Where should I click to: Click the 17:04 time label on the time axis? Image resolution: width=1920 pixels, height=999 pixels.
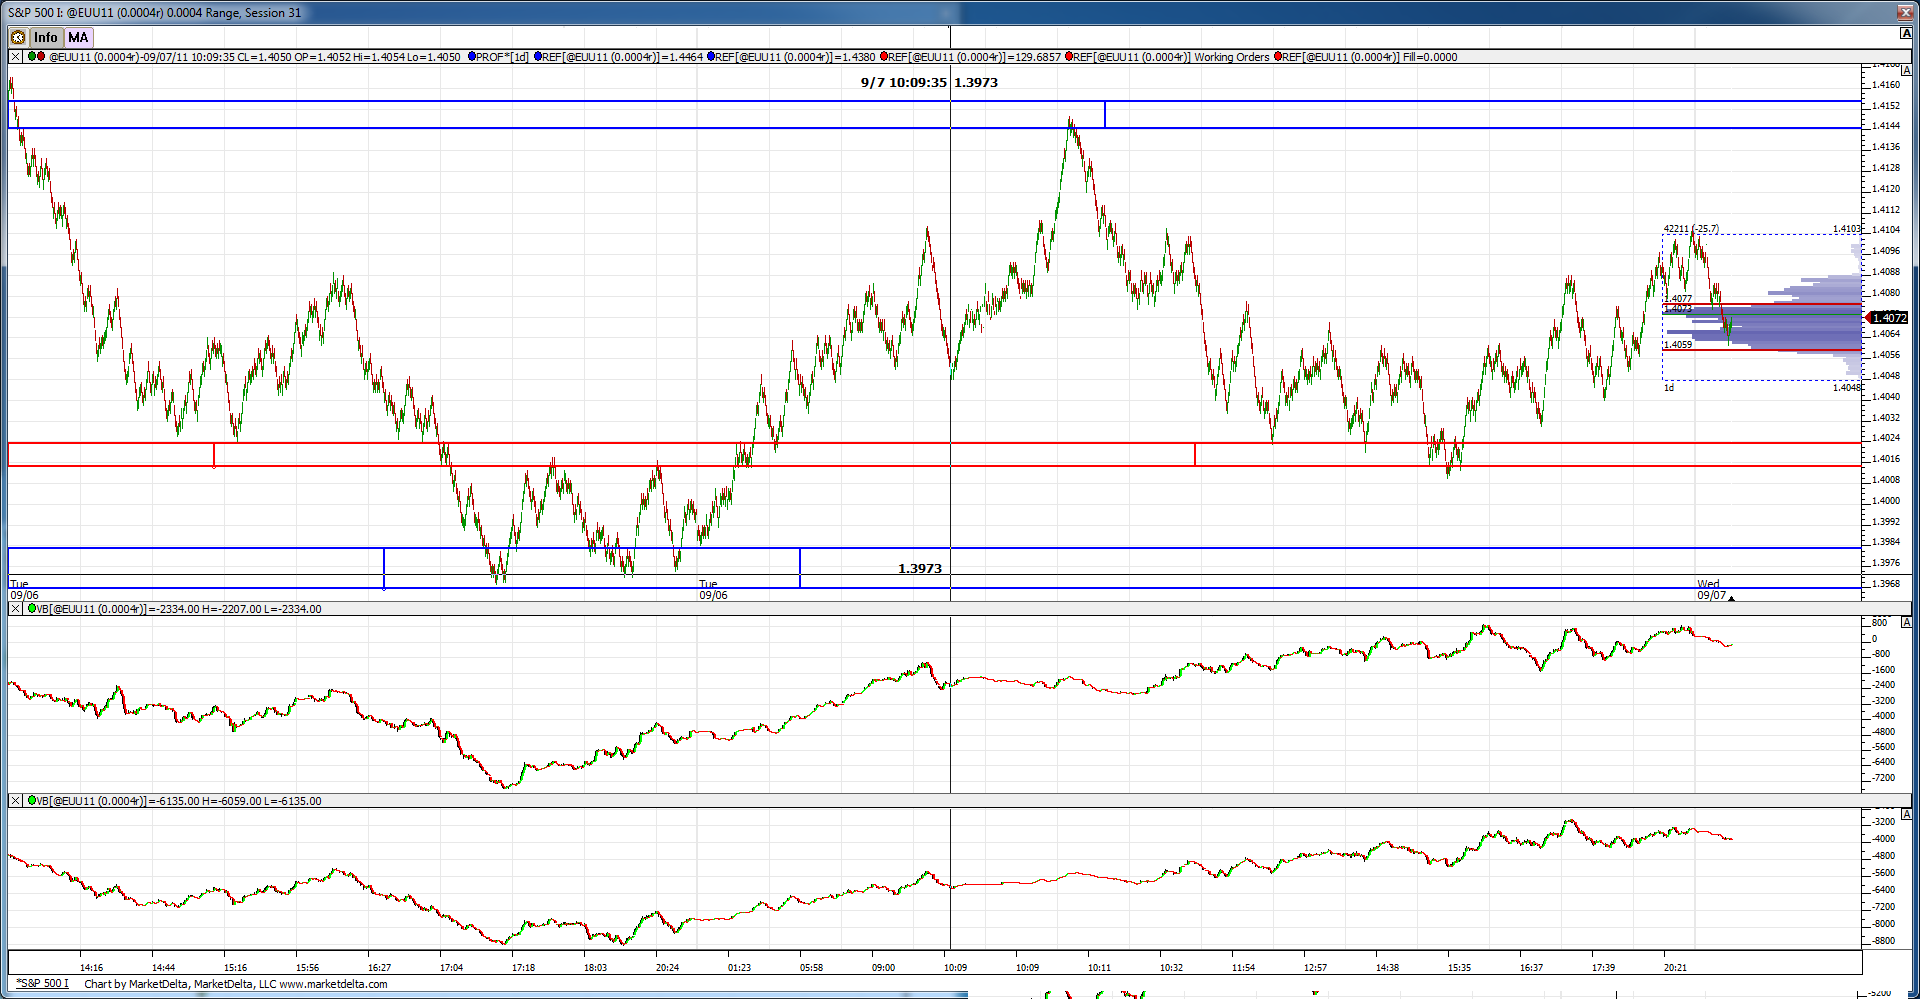point(452,967)
